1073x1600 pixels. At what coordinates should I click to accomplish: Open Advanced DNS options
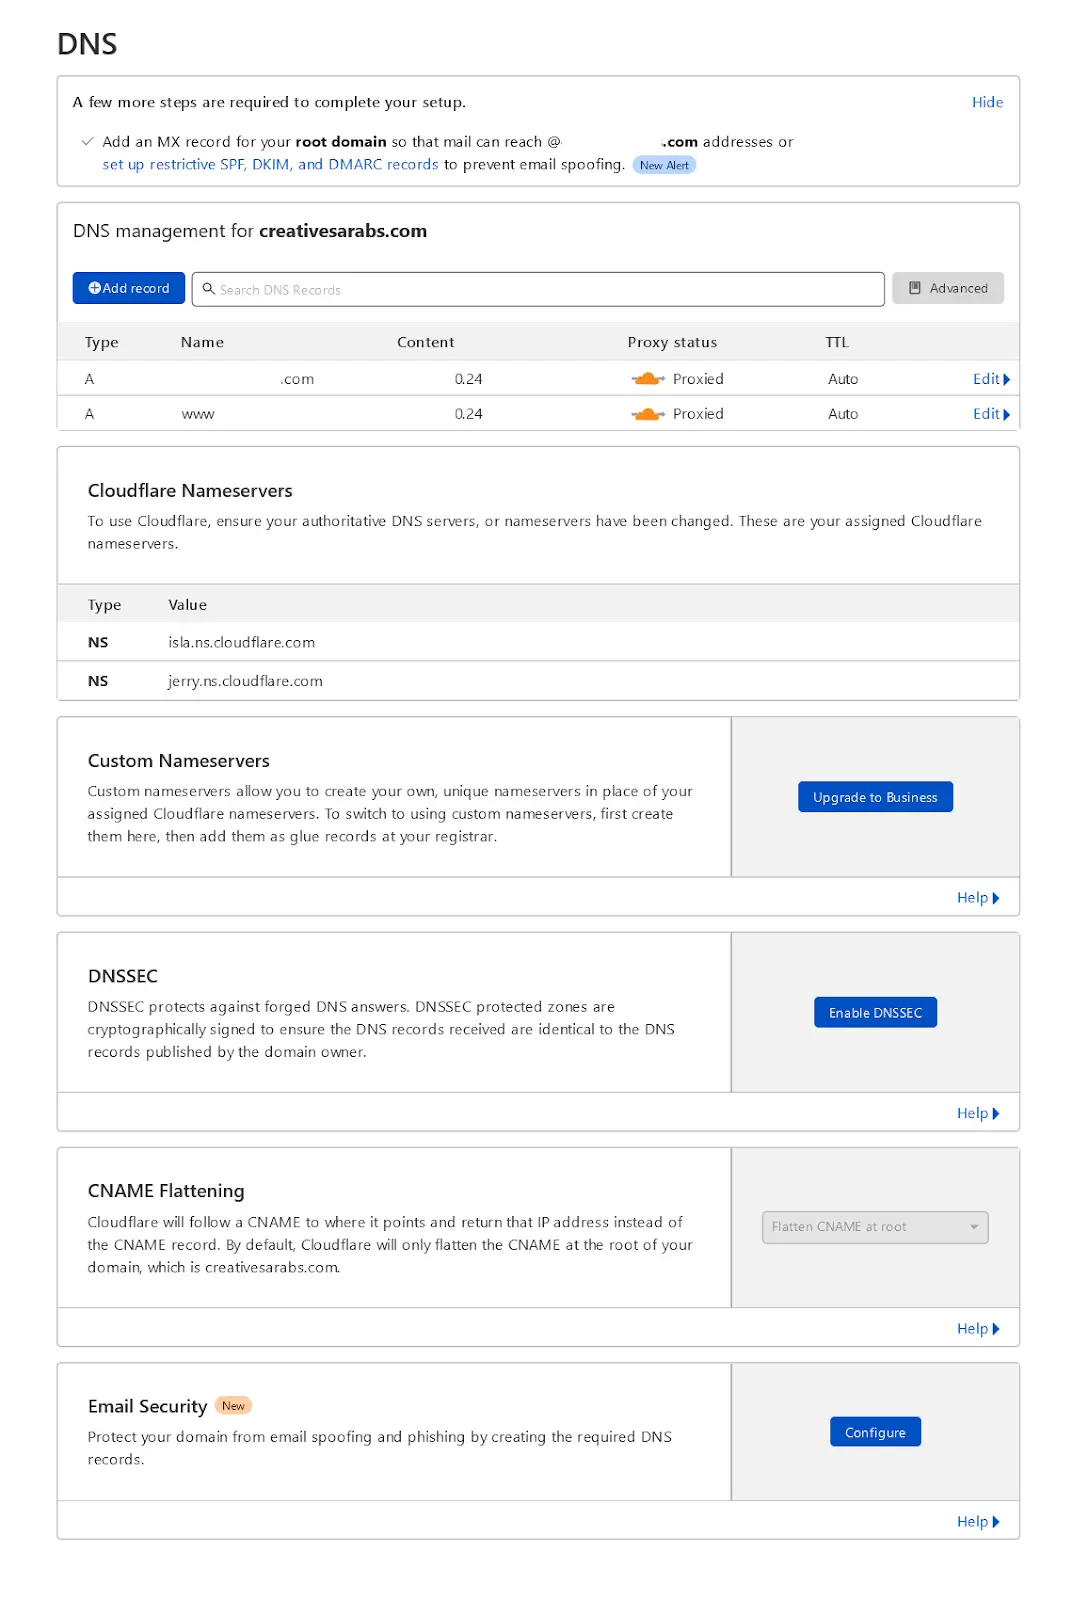[x=947, y=289]
